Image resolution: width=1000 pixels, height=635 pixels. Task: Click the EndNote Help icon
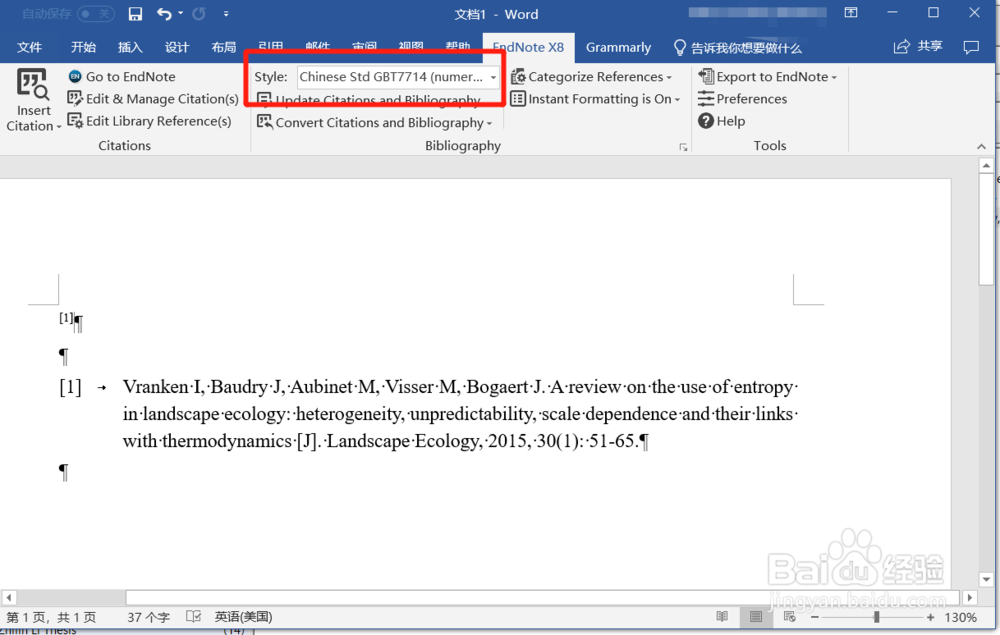click(x=705, y=120)
